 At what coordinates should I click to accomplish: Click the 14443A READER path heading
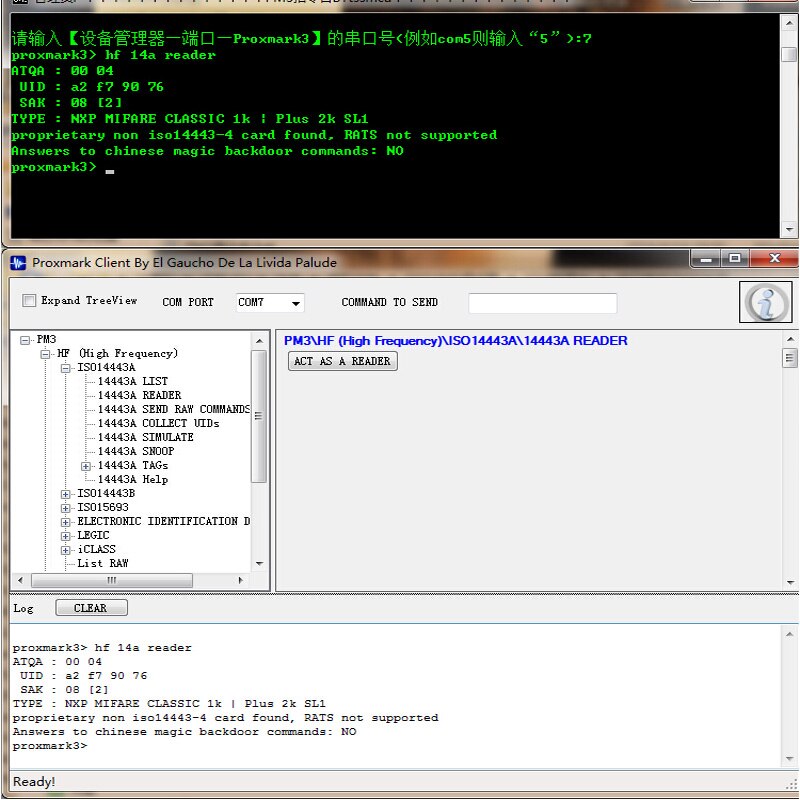(456, 341)
